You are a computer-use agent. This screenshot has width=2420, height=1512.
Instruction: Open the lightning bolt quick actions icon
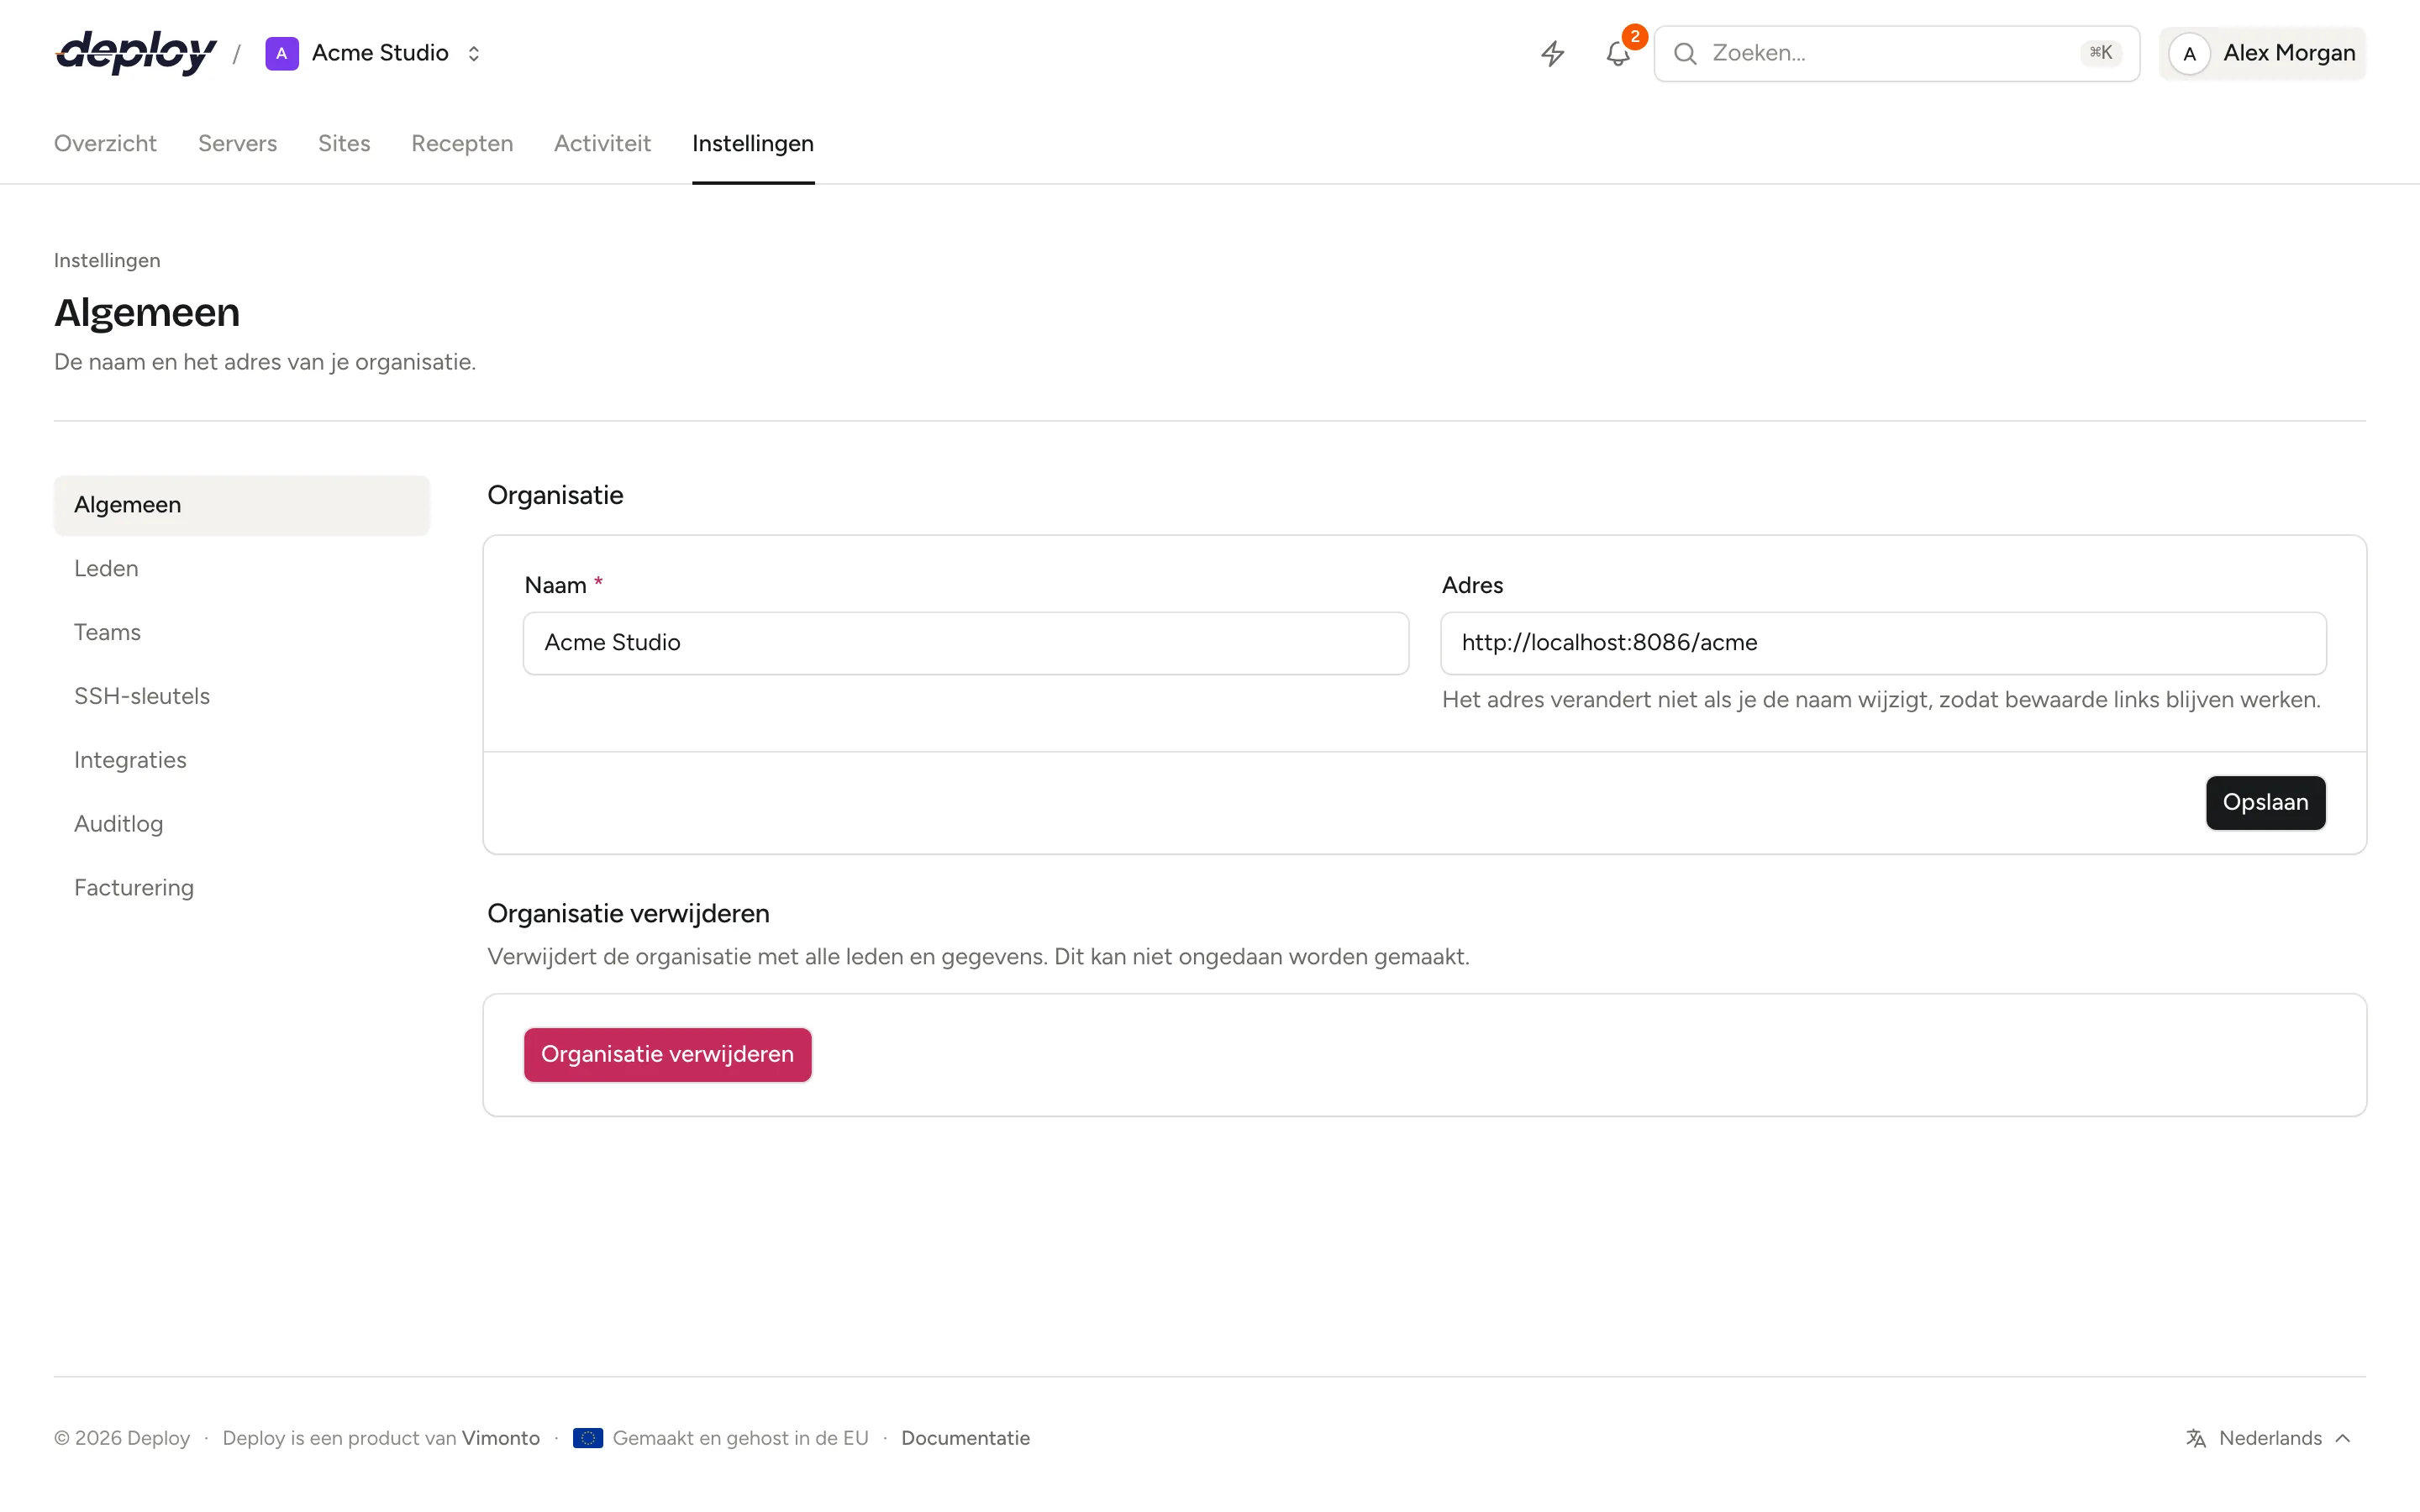(1552, 53)
